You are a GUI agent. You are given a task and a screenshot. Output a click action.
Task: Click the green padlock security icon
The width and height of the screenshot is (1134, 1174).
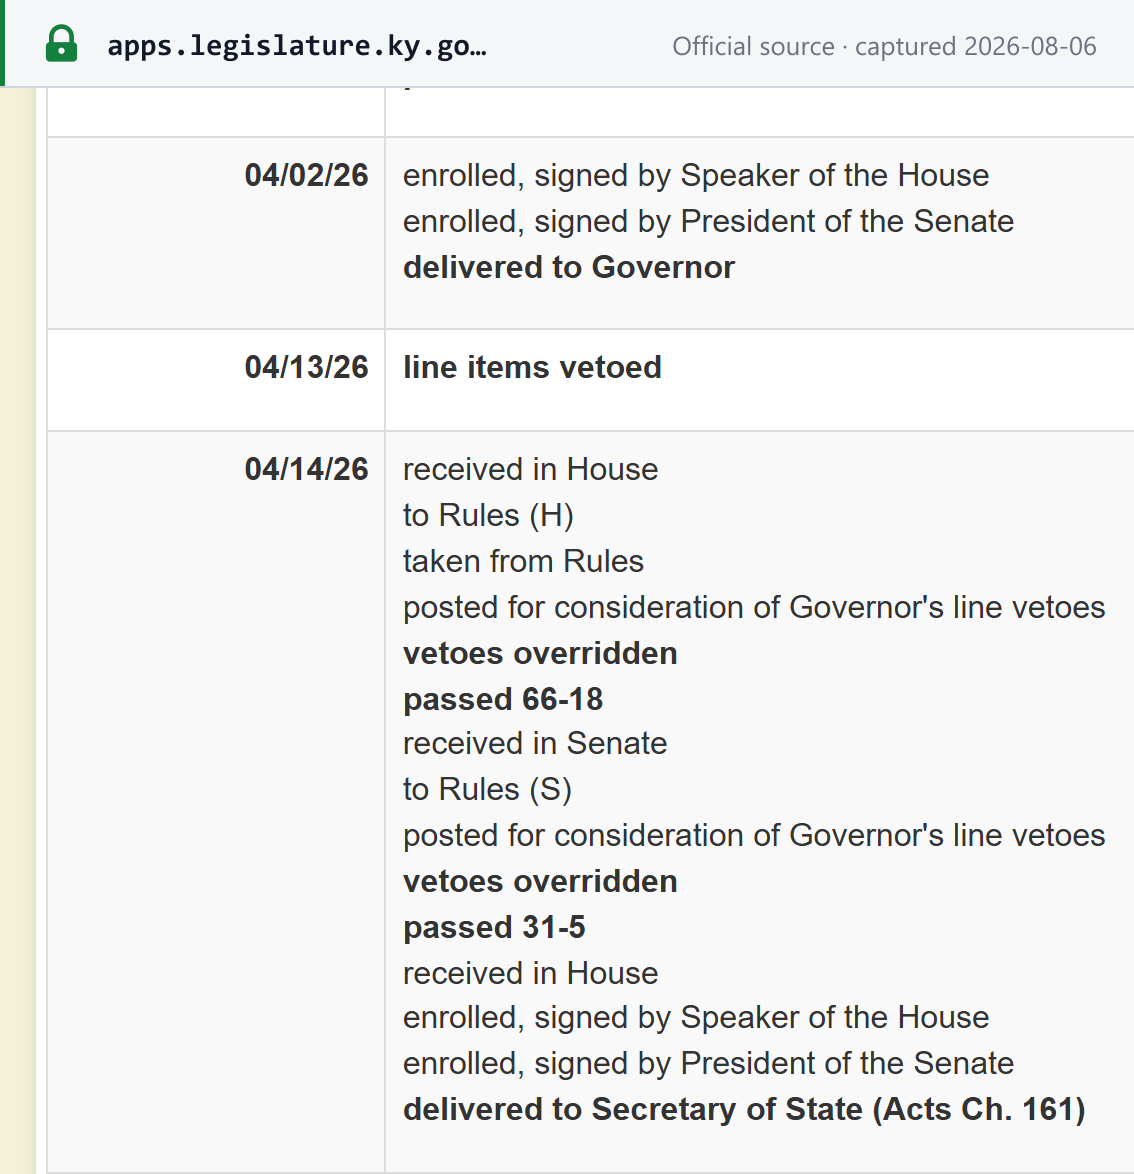point(61,44)
